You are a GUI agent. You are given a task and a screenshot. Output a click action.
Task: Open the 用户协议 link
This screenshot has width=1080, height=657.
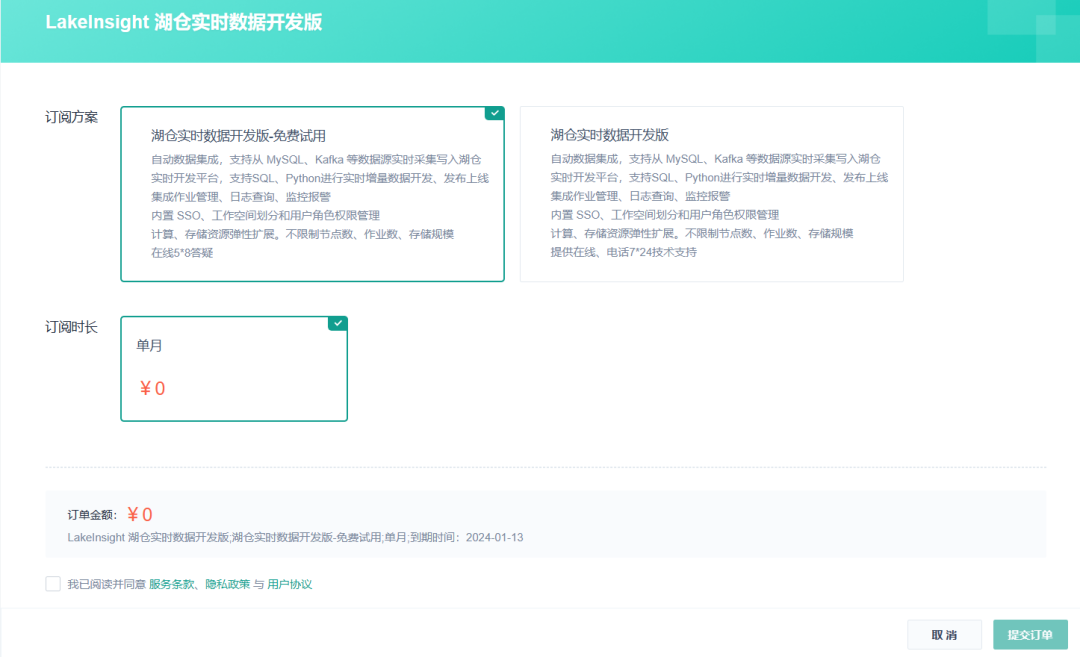(289, 584)
